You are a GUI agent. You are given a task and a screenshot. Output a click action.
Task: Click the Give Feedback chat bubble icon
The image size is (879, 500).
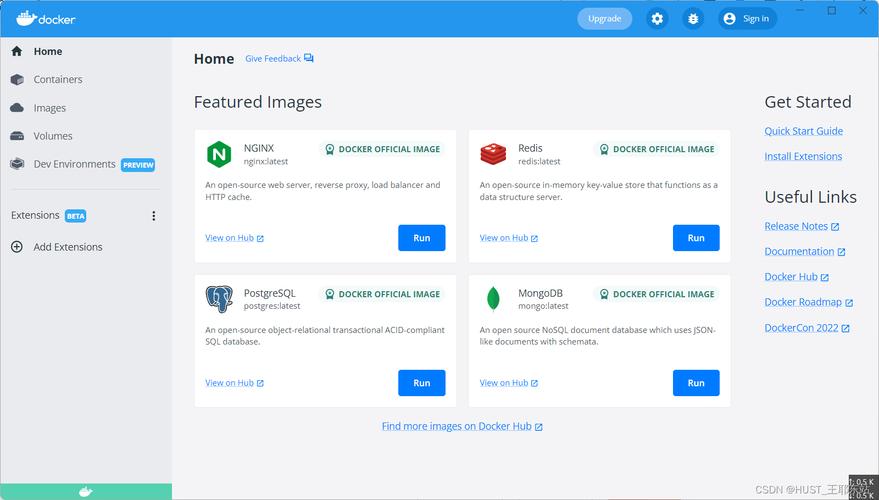[x=309, y=58]
